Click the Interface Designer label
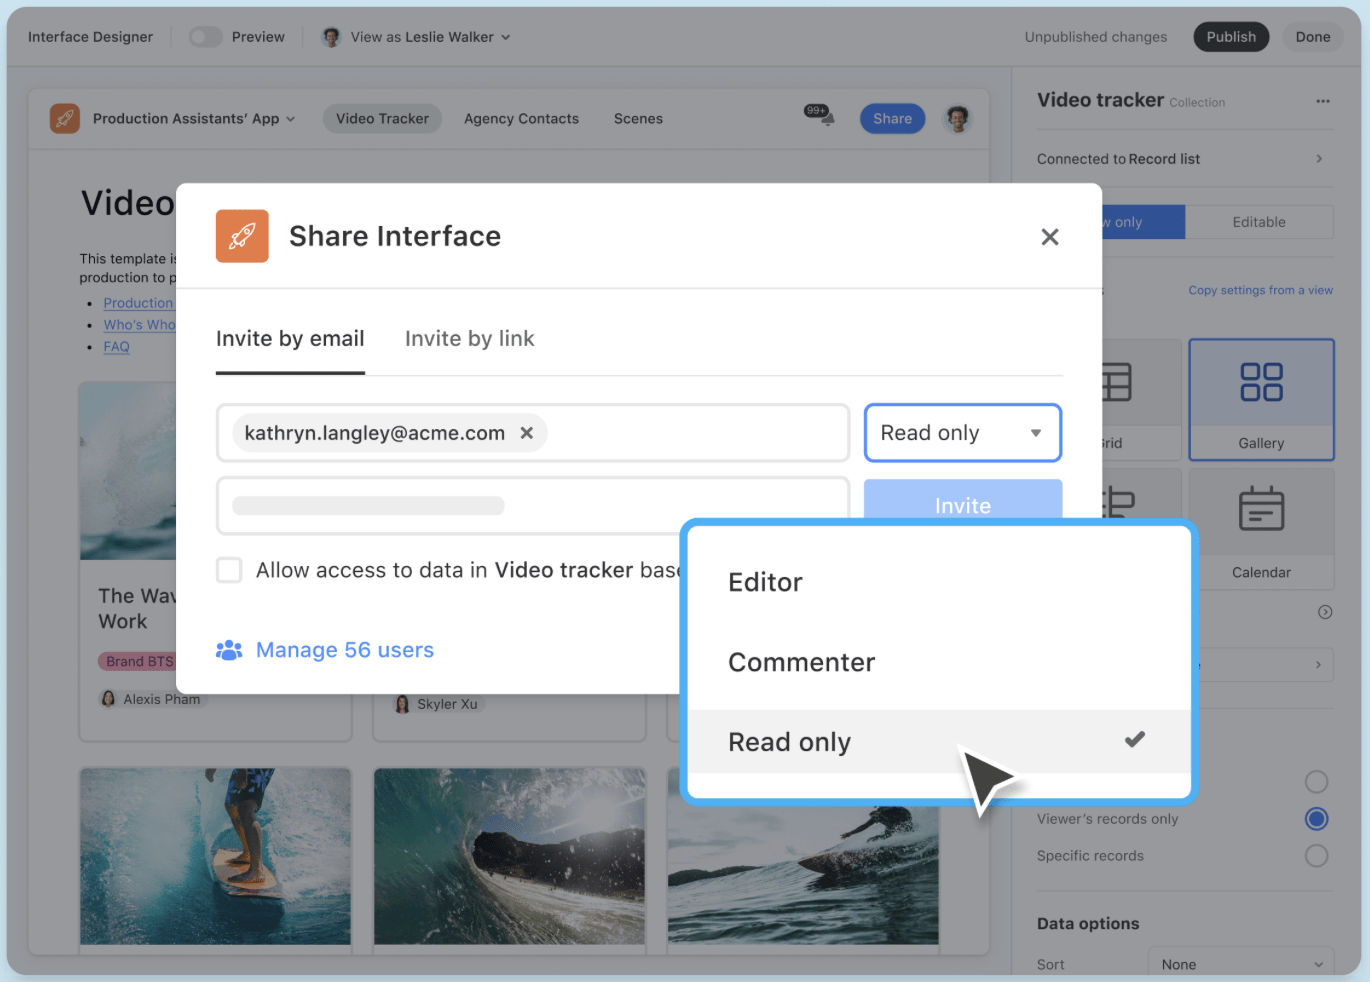The height and width of the screenshot is (982, 1370). [90, 37]
